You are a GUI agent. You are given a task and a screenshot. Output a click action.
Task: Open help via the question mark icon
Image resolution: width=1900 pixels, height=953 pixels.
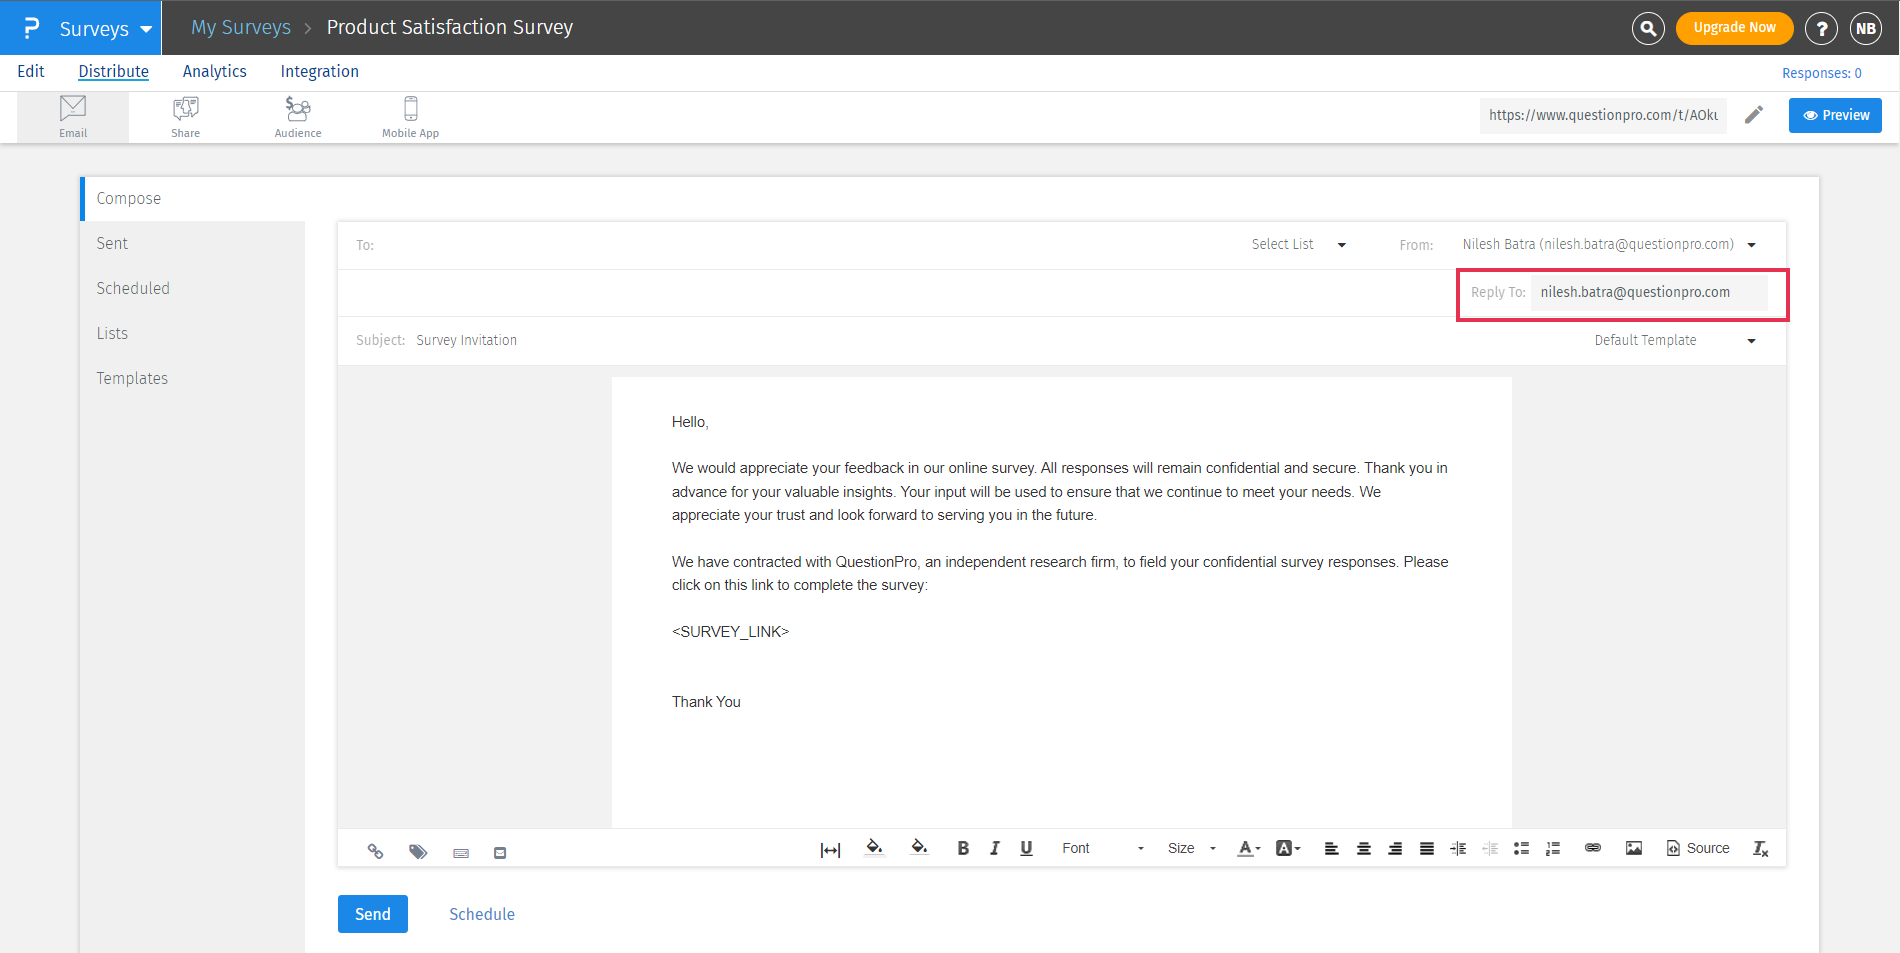[1821, 28]
